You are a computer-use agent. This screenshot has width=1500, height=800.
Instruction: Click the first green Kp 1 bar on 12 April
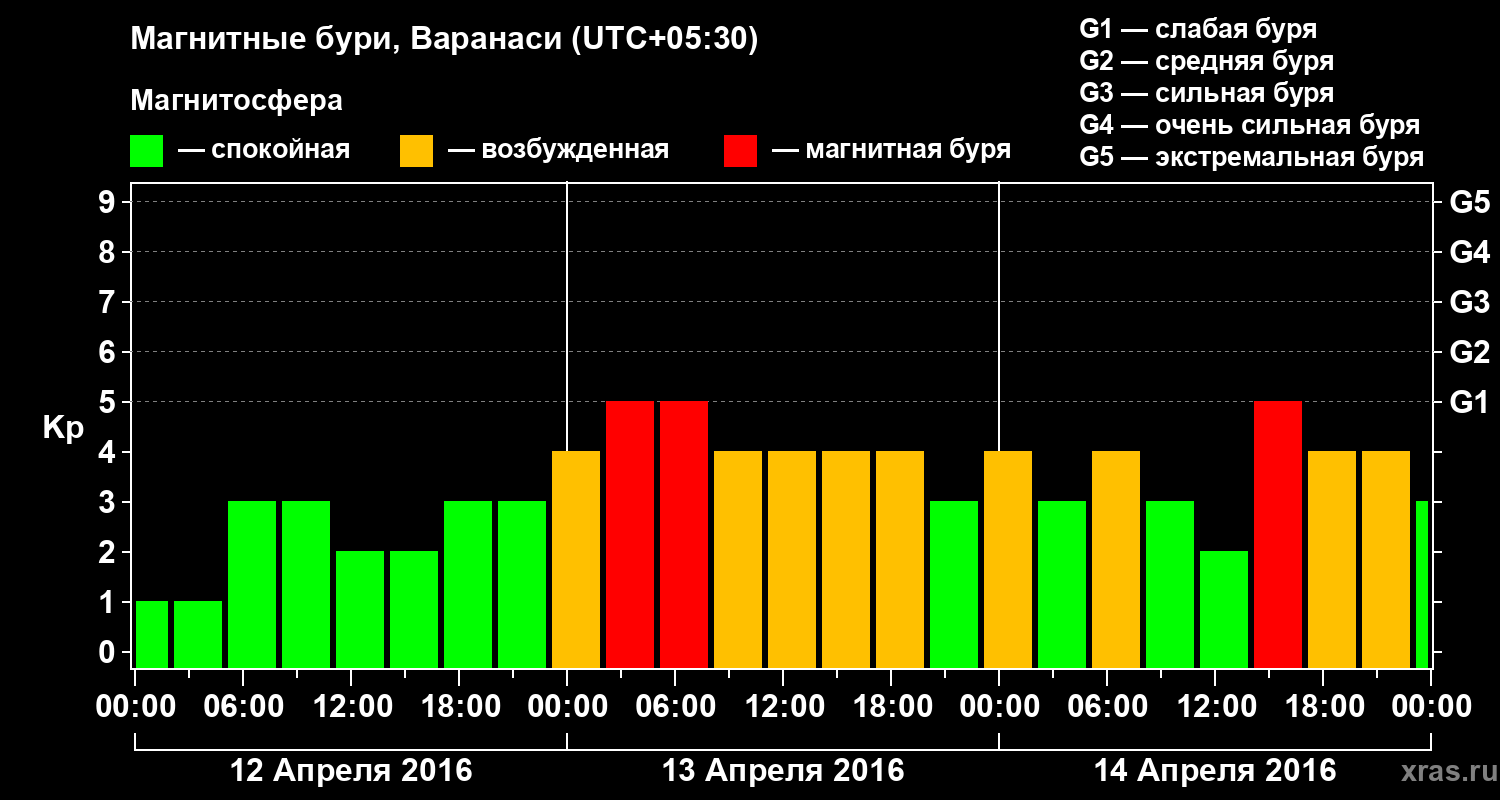pyautogui.click(x=152, y=634)
